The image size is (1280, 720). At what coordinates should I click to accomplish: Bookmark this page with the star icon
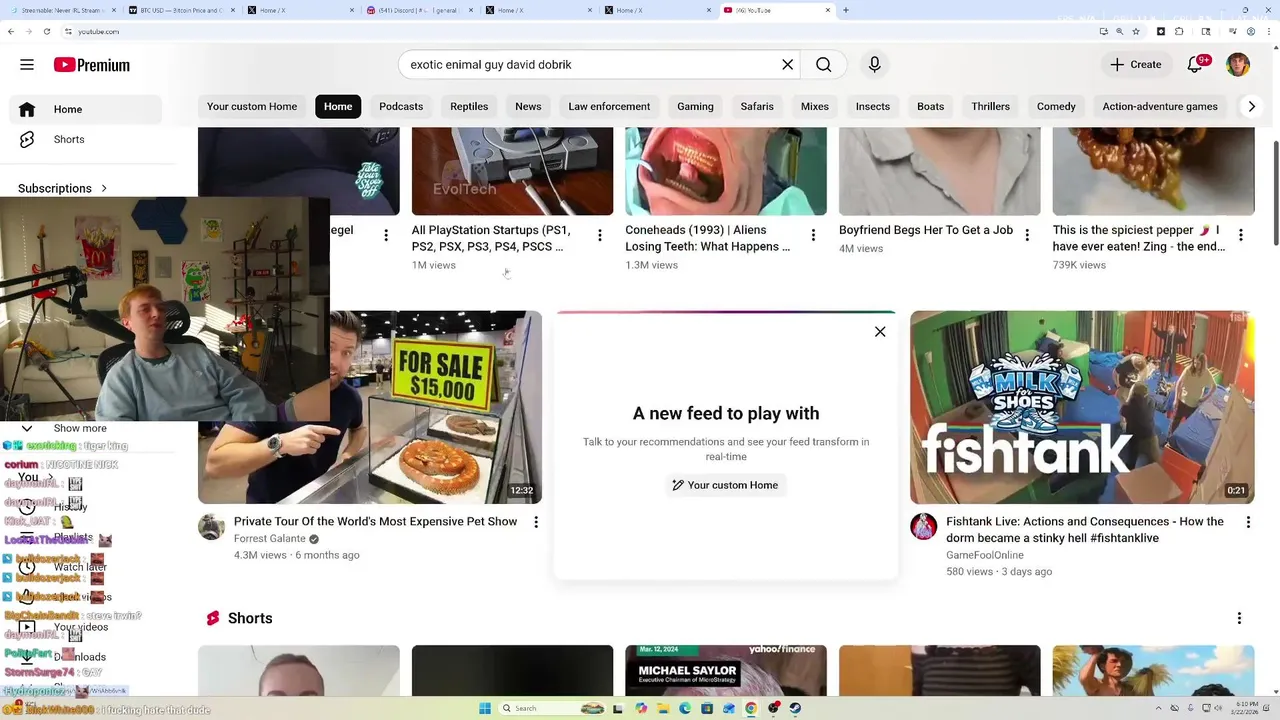pos(1135,31)
